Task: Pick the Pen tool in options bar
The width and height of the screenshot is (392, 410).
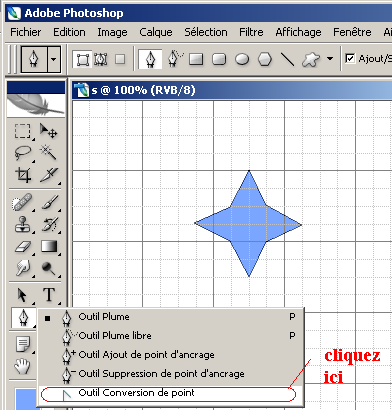Action: tap(150, 59)
